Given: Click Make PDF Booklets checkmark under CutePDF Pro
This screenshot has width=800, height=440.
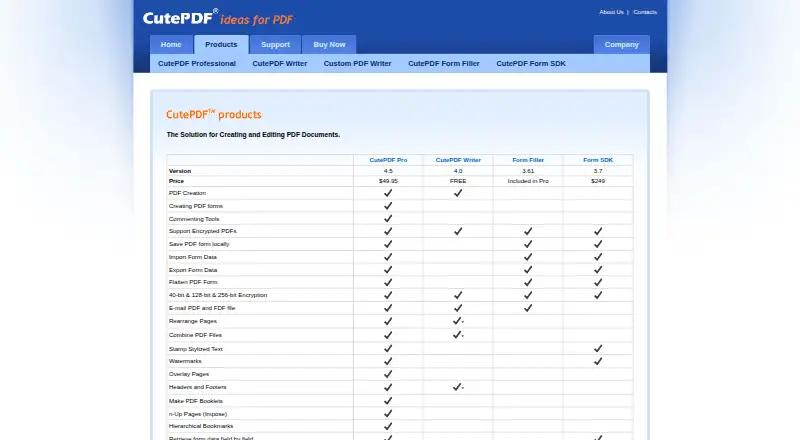Looking at the screenshot, I should click(x=388, y=401).
